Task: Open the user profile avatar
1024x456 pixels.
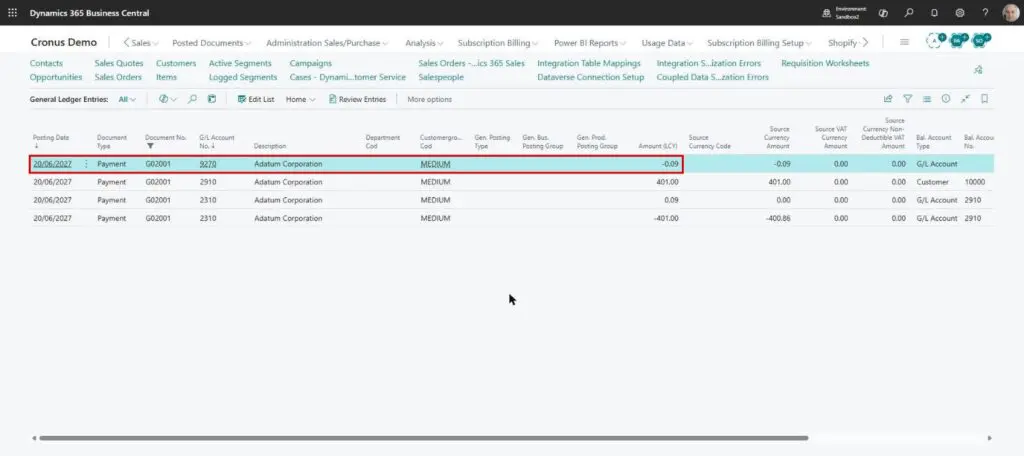Action: (x=1010, y=12)
